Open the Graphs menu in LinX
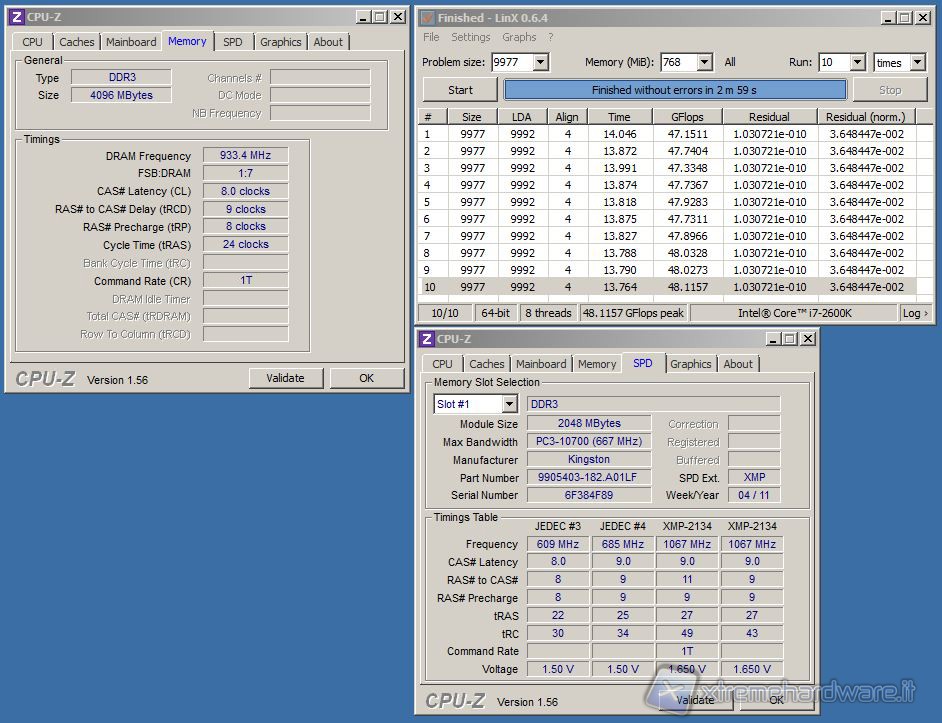 (519, 37)
